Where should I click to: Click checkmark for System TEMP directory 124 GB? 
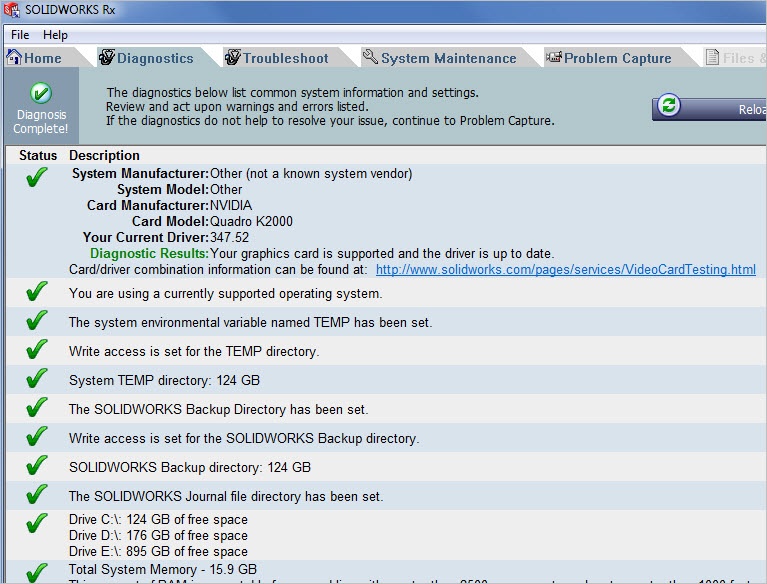37,378
